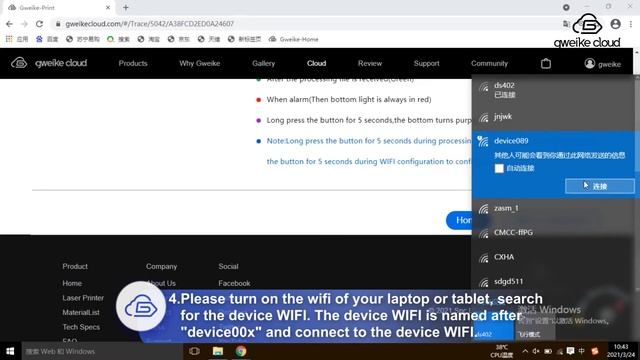Viewport: 640px width, 360px height.
Task: Open the shopping bag cart icon
Action: pyautogui.click(x=546, y=64)
